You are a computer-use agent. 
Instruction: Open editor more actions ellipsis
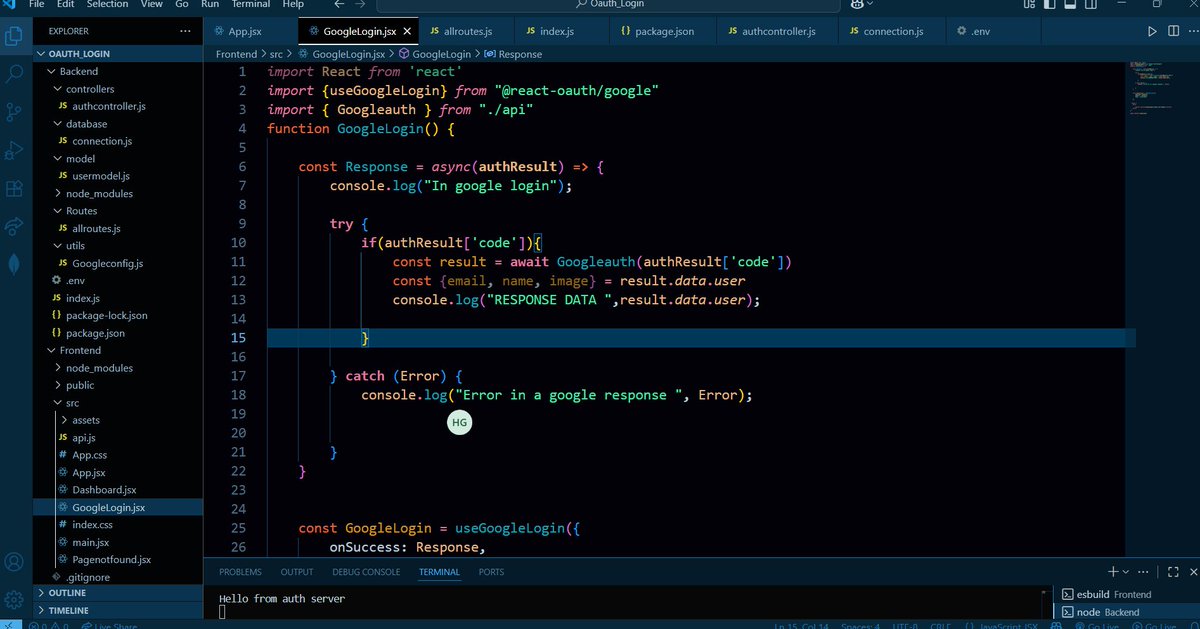[x=1193, y=31]
